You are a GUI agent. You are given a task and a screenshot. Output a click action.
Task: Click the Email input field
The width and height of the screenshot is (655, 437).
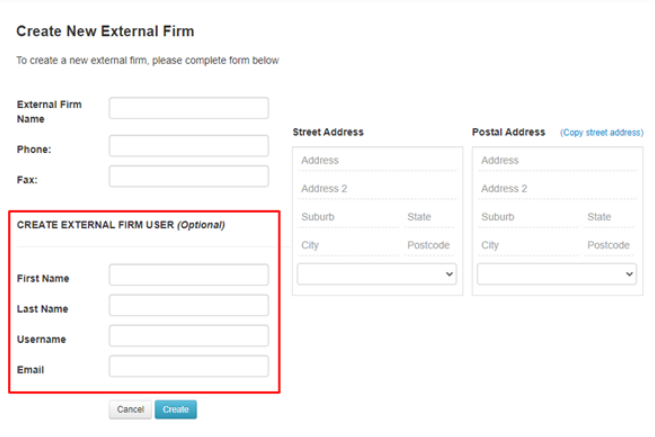click(188, 366)
